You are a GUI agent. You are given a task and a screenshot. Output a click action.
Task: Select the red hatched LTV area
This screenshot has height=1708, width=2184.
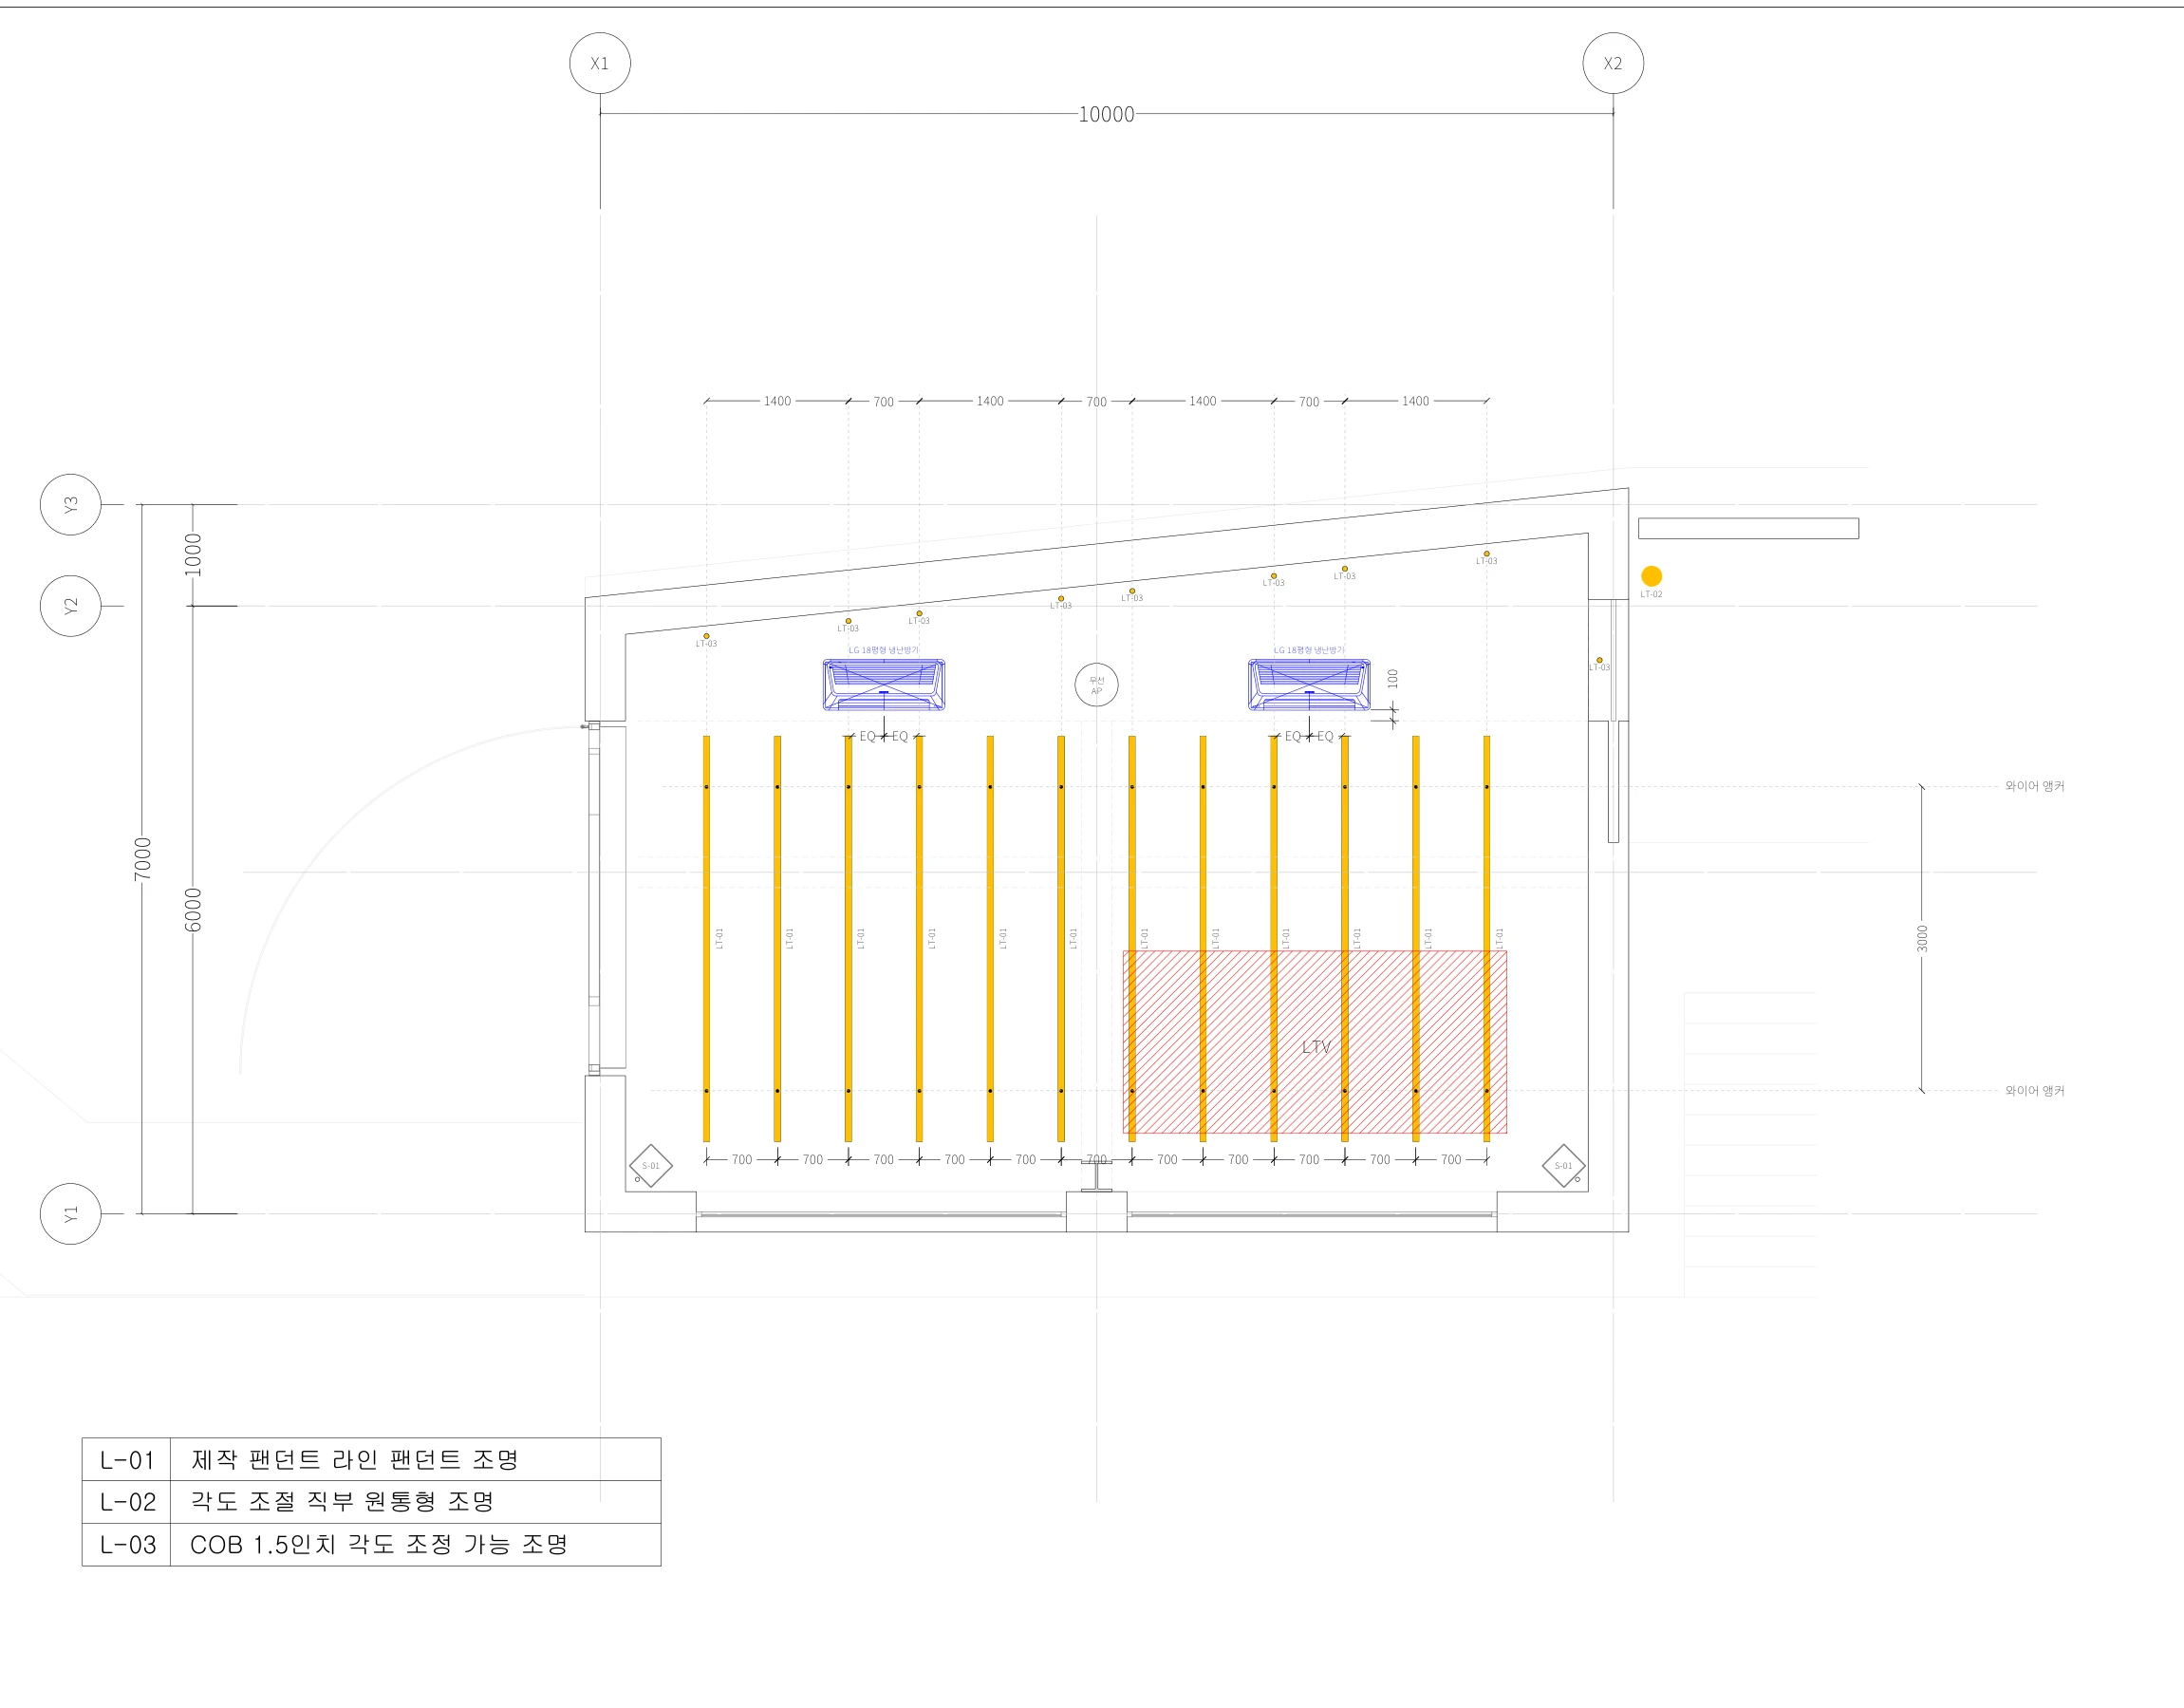point(1315,1042)
